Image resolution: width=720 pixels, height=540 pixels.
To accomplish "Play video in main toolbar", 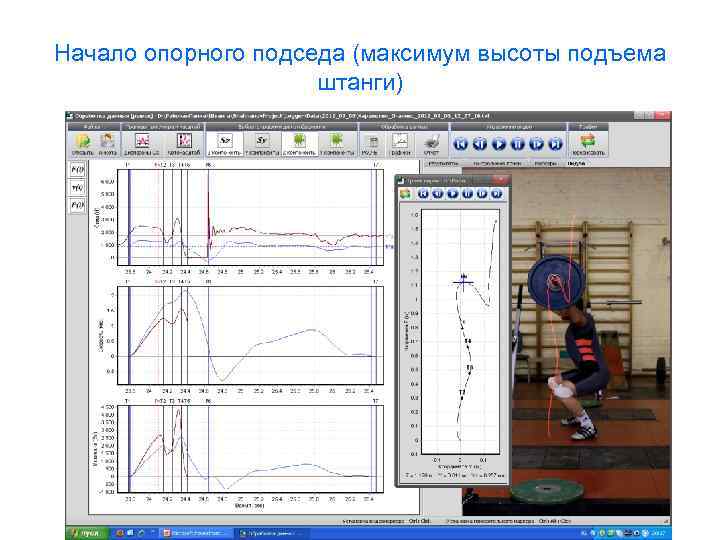I will [499, 144].
